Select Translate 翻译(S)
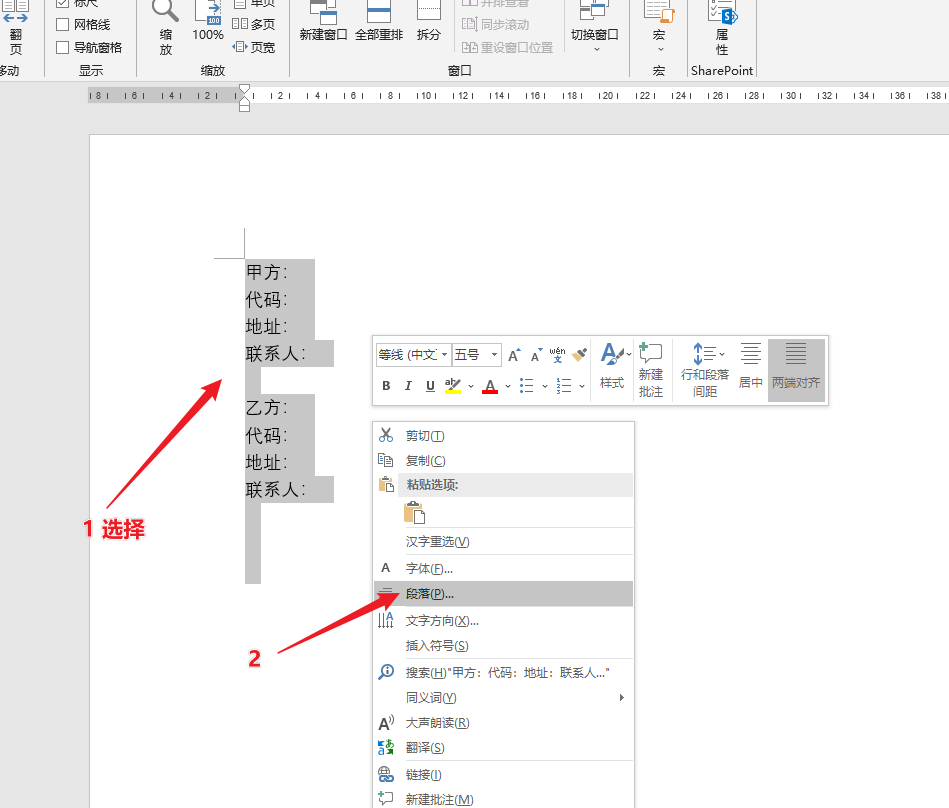The image size is (949, 808). pos(504,748)
